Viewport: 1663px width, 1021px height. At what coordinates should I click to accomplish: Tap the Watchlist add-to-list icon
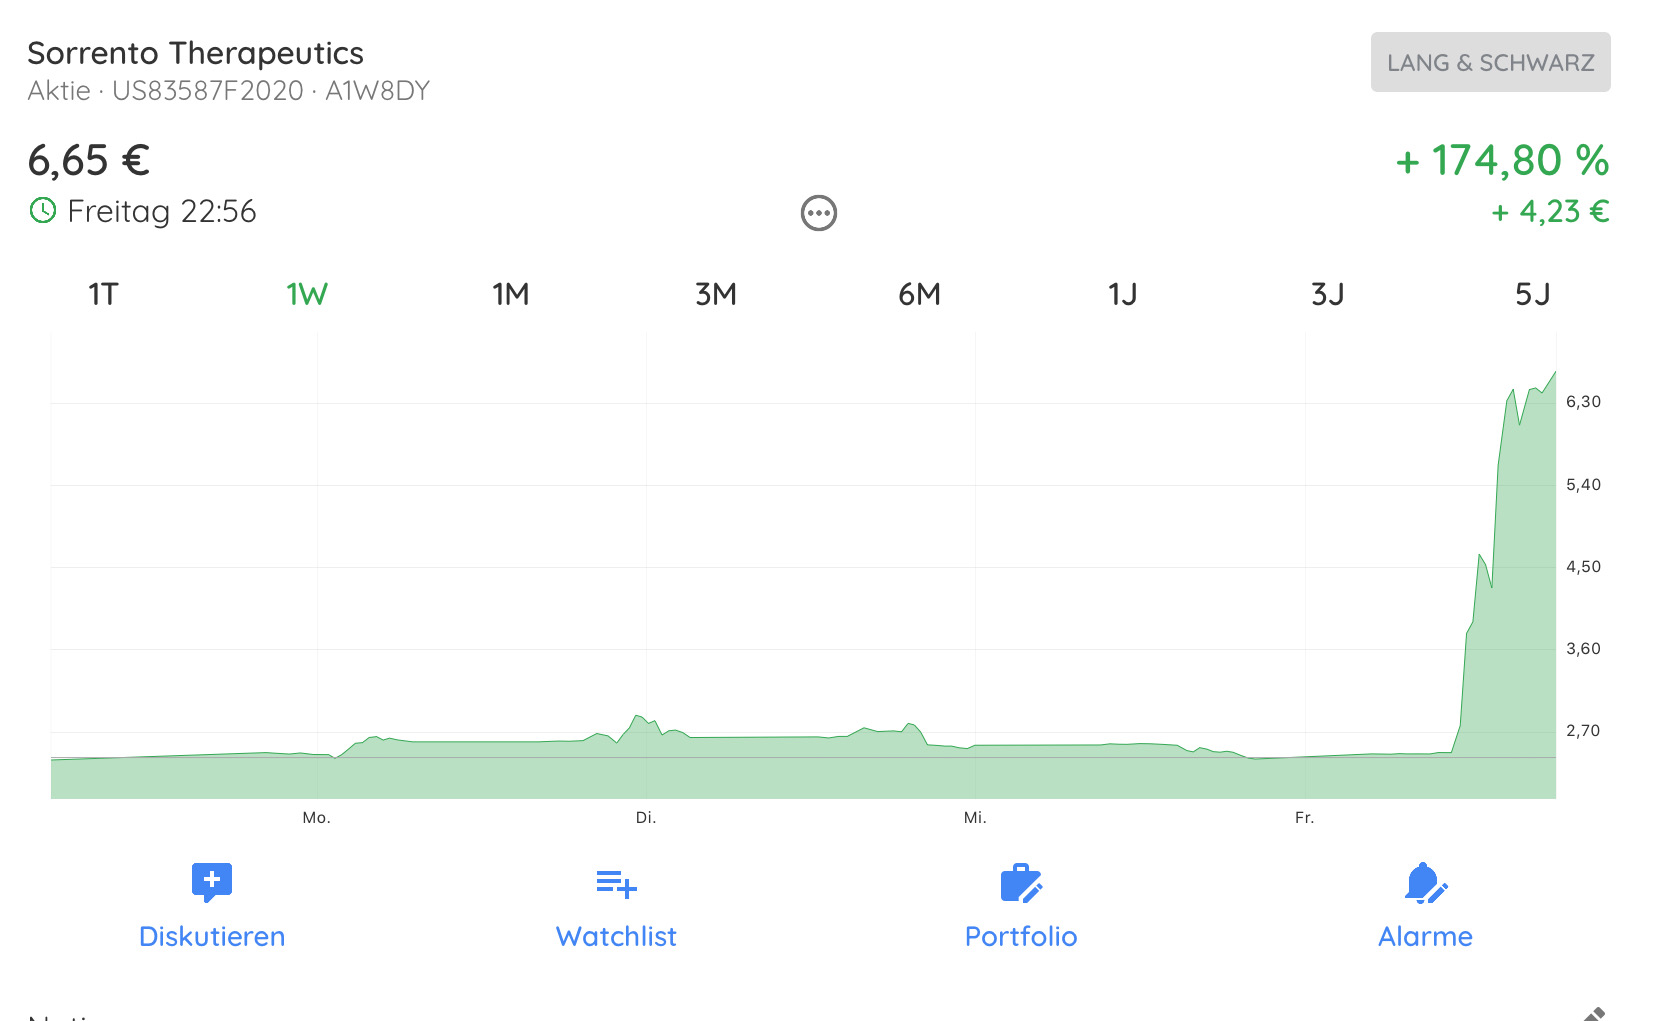point(616,884)
